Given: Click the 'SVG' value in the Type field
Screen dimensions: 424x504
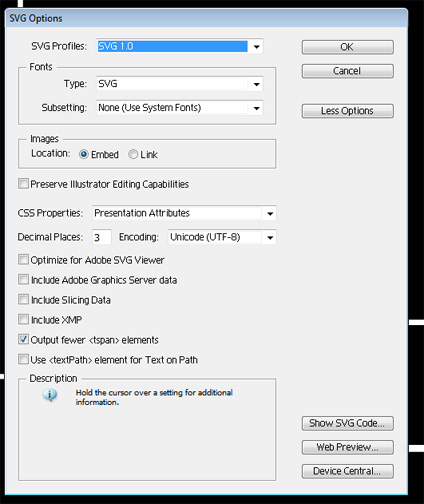Looking at the screenshot, I should pos(108,84).
